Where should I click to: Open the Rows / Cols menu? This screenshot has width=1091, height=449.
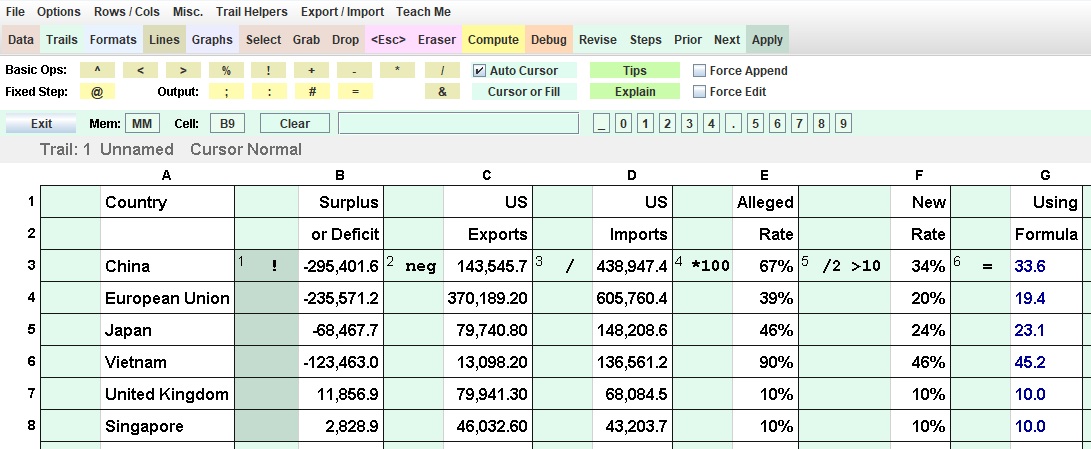(127, 12)
